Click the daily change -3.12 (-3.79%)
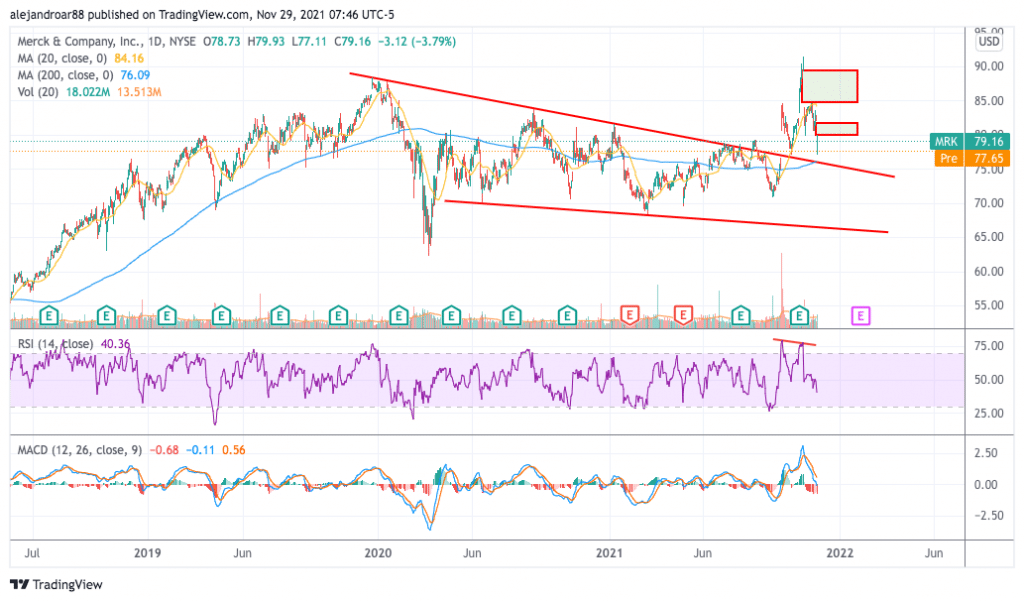 (x=417, y=41)
